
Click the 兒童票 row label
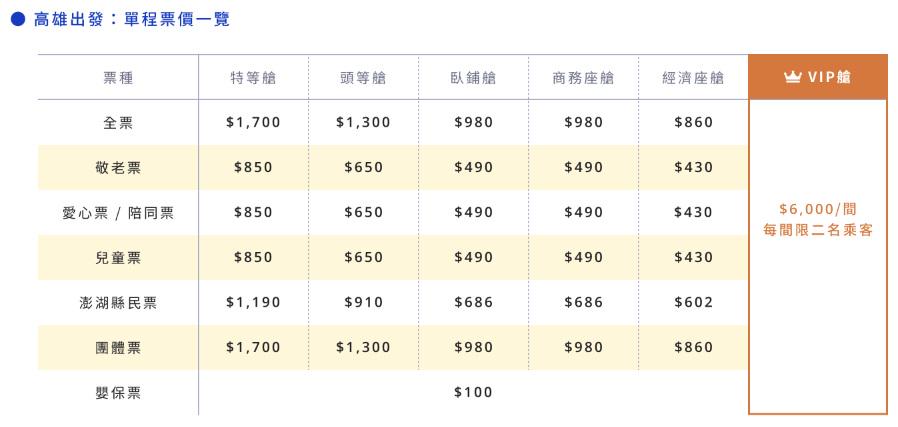(x=119, y=258)
